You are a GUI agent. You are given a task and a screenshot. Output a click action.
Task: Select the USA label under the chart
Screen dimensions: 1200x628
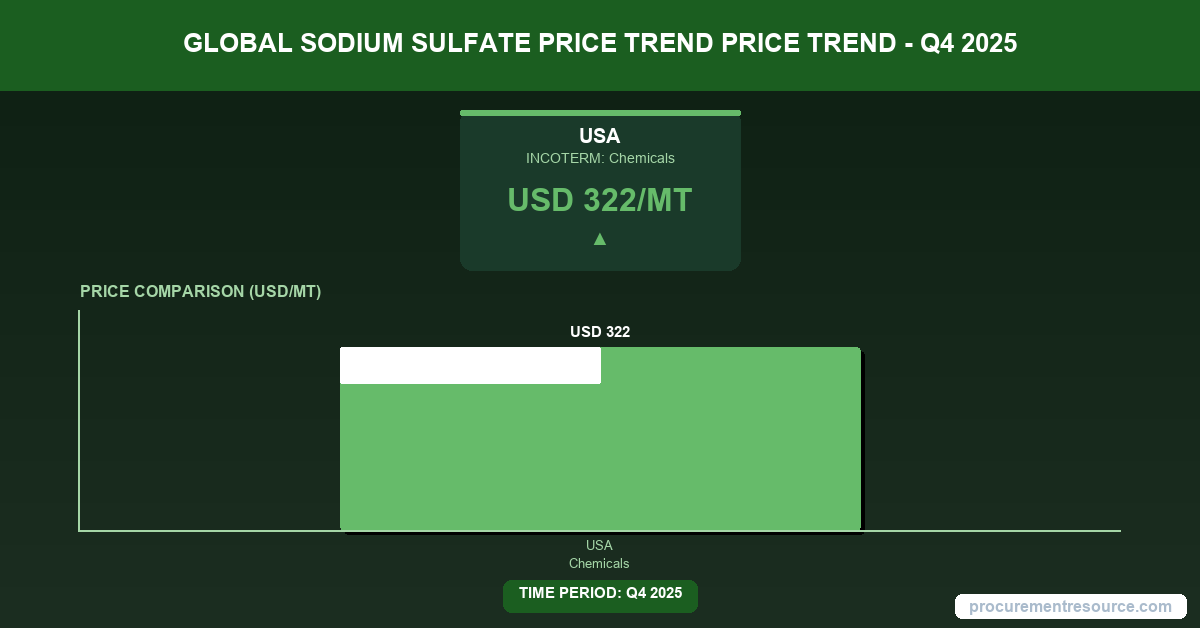point(599,545)
